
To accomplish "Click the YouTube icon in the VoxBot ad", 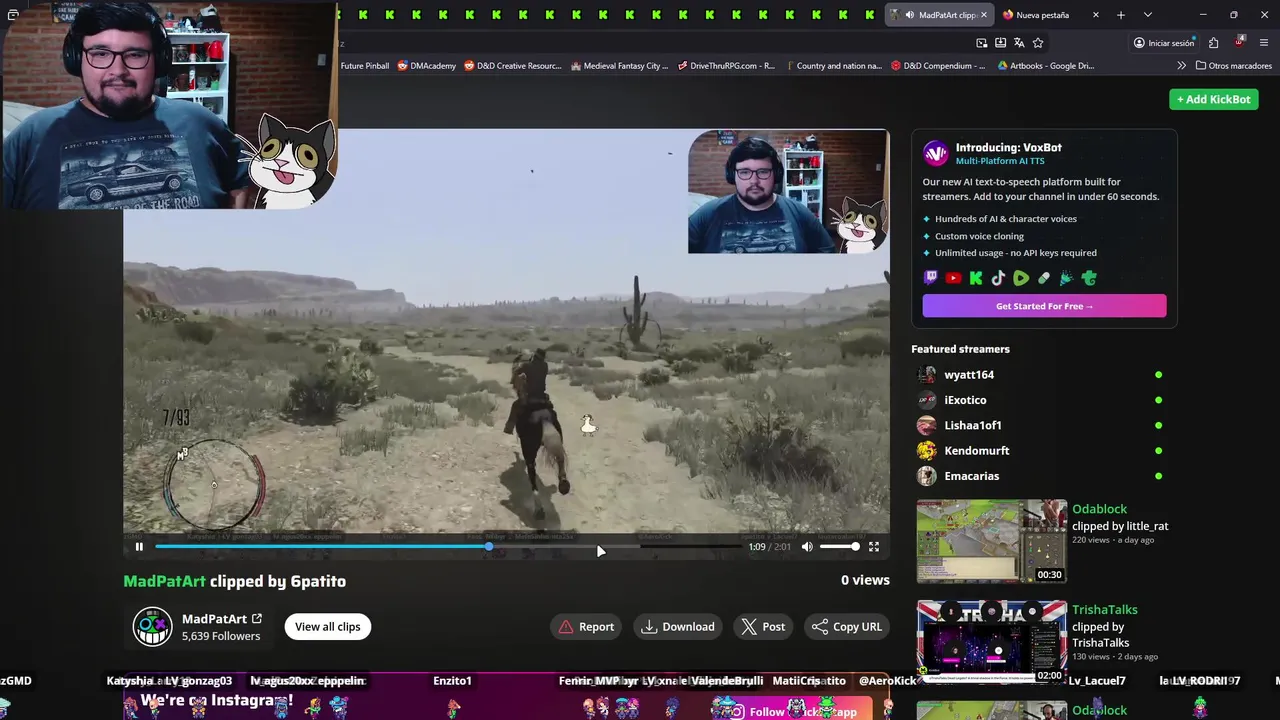I will point(953,279).
